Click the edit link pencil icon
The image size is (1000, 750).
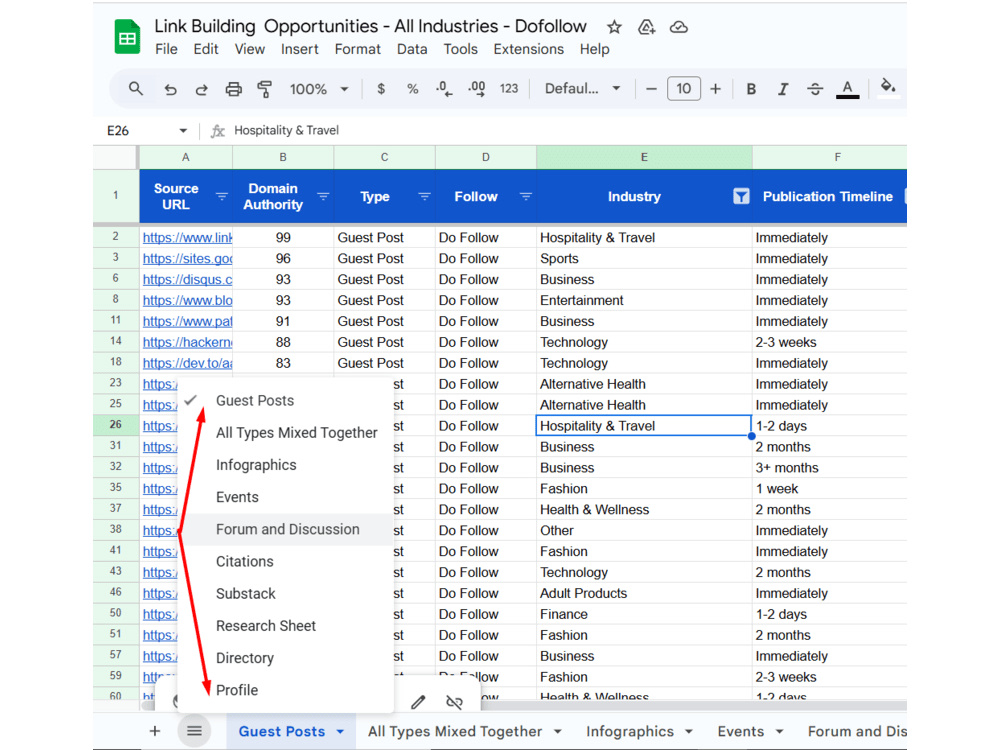click(x=418, y=702)
